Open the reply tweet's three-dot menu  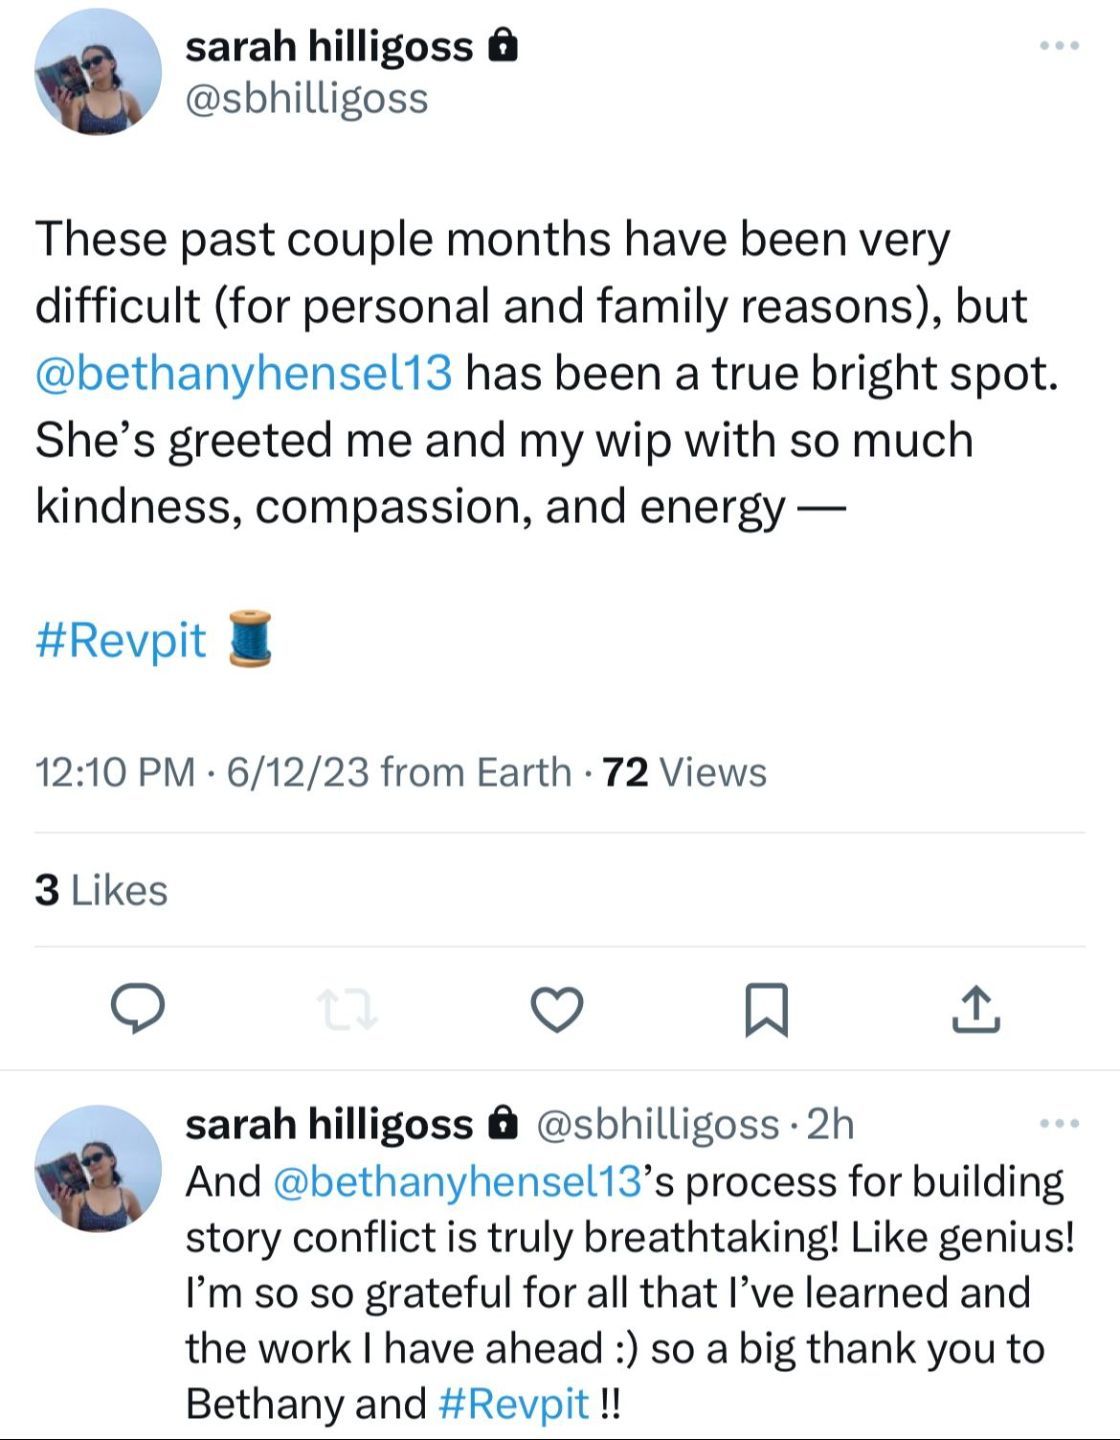point(1059,1124)
